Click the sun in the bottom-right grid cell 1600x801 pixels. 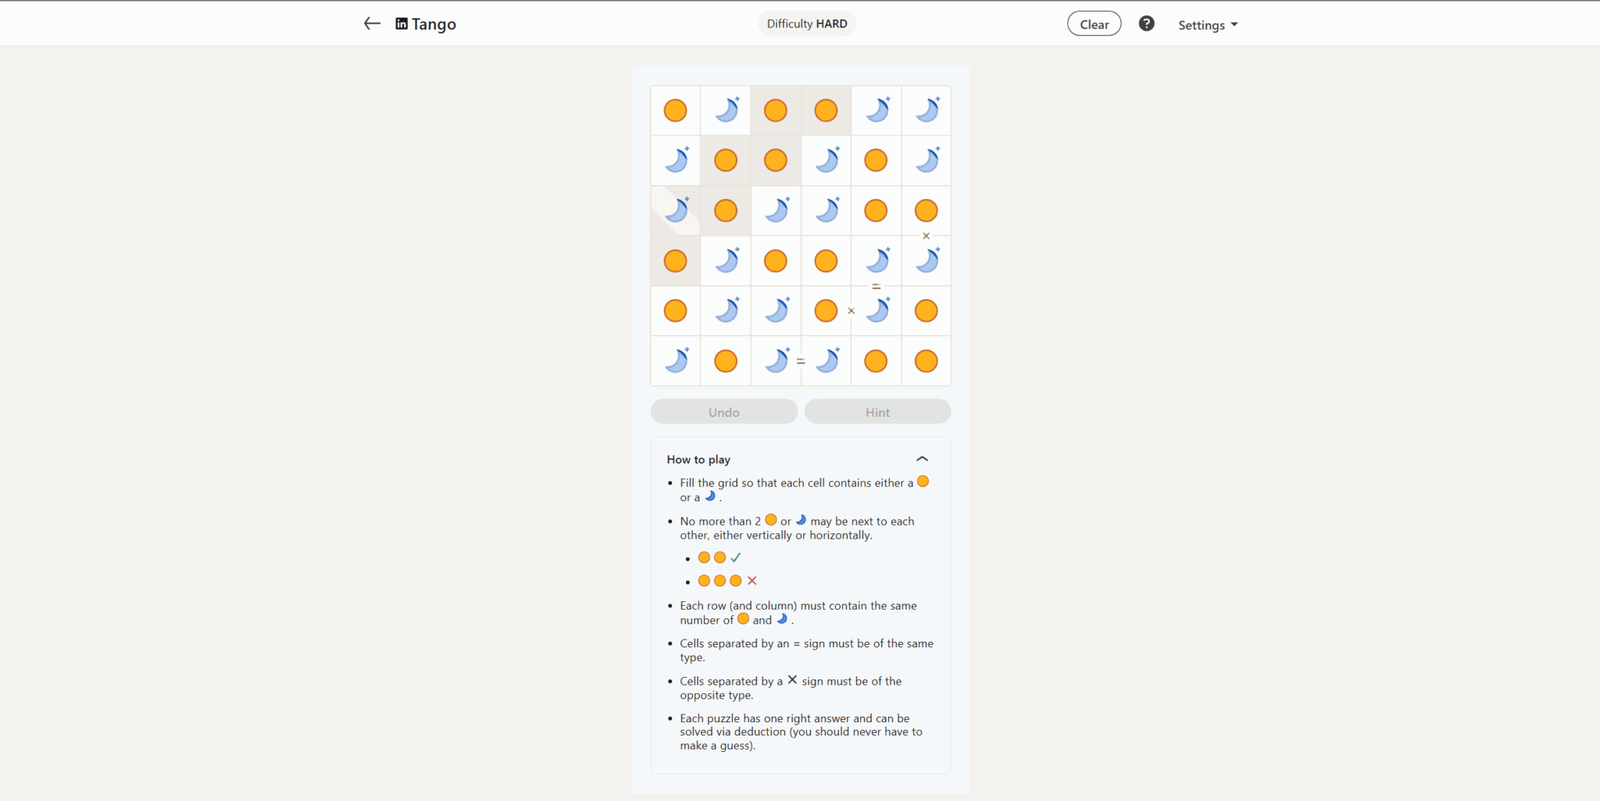pyautogui.click(x=927, y=361)
